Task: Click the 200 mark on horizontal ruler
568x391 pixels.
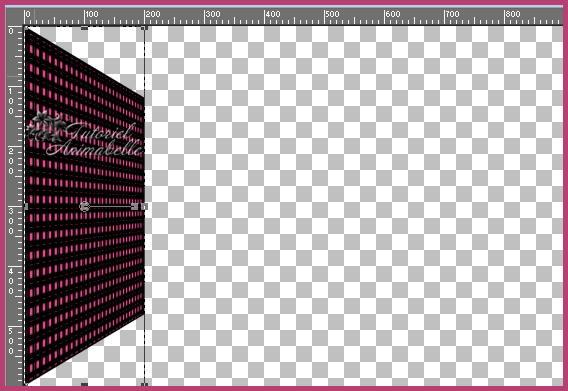Action: pyautogui.click(x=152, y=14)
